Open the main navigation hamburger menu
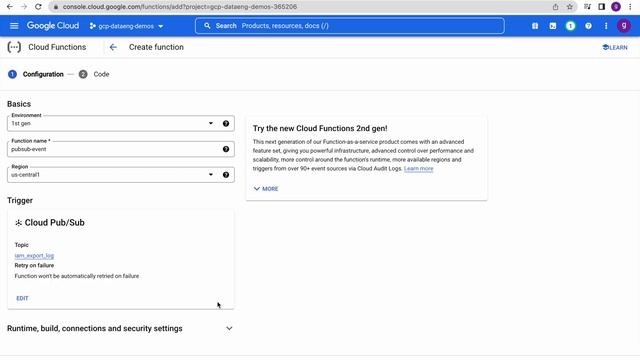Image resolution: width=640 pixels, height=360 pixels. [x=14, y=26]
